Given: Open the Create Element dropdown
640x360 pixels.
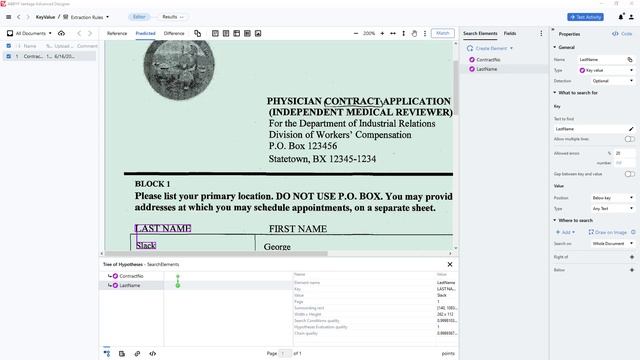Looking at the screenshot, I should click(x=490, y=48).
